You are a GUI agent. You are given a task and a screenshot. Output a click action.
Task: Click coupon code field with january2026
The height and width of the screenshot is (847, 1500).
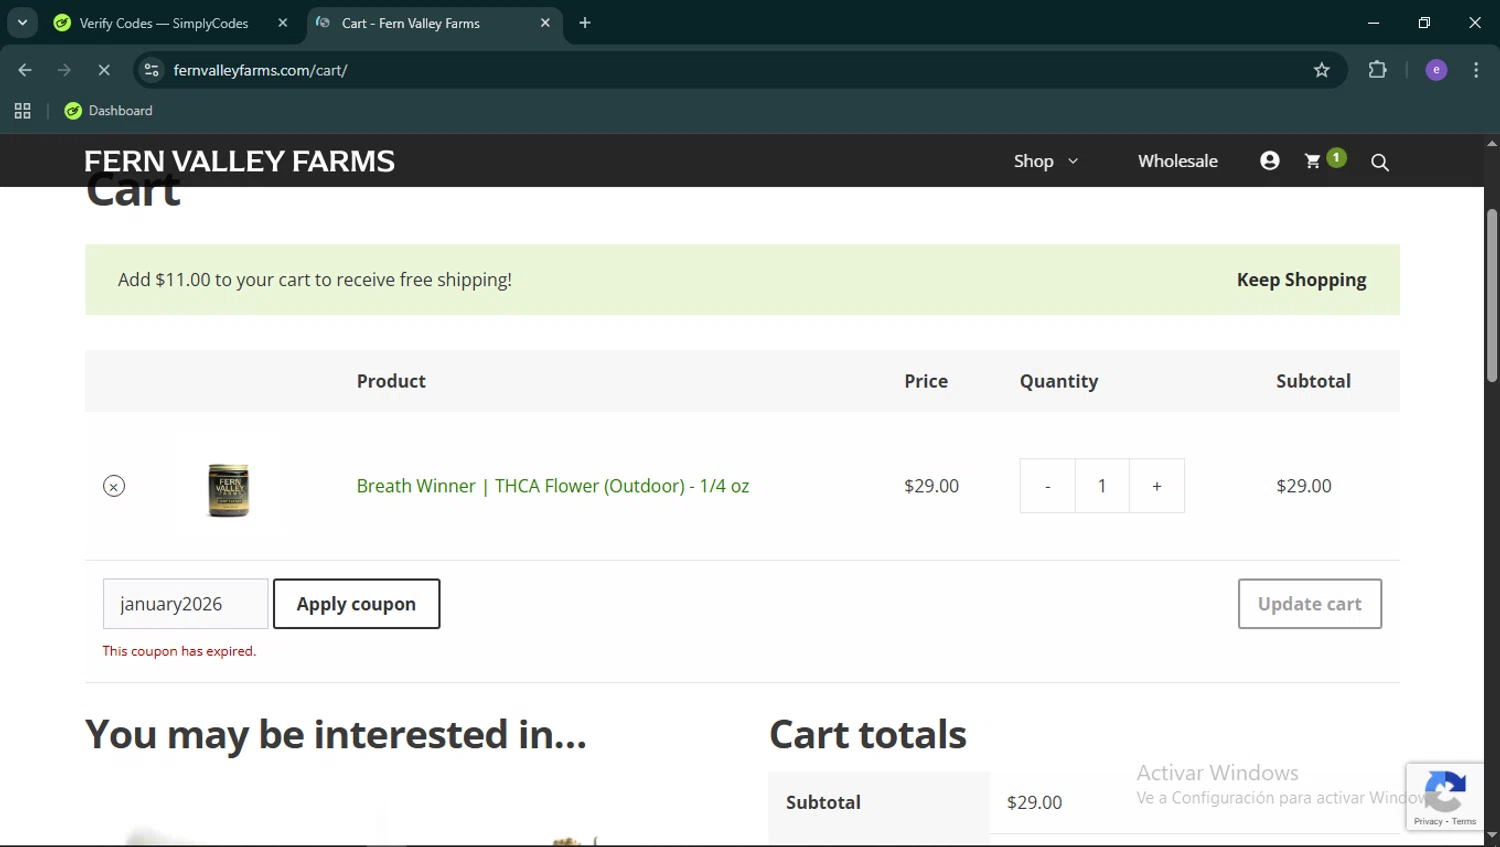pyautogui.click(x=185, y=604)
